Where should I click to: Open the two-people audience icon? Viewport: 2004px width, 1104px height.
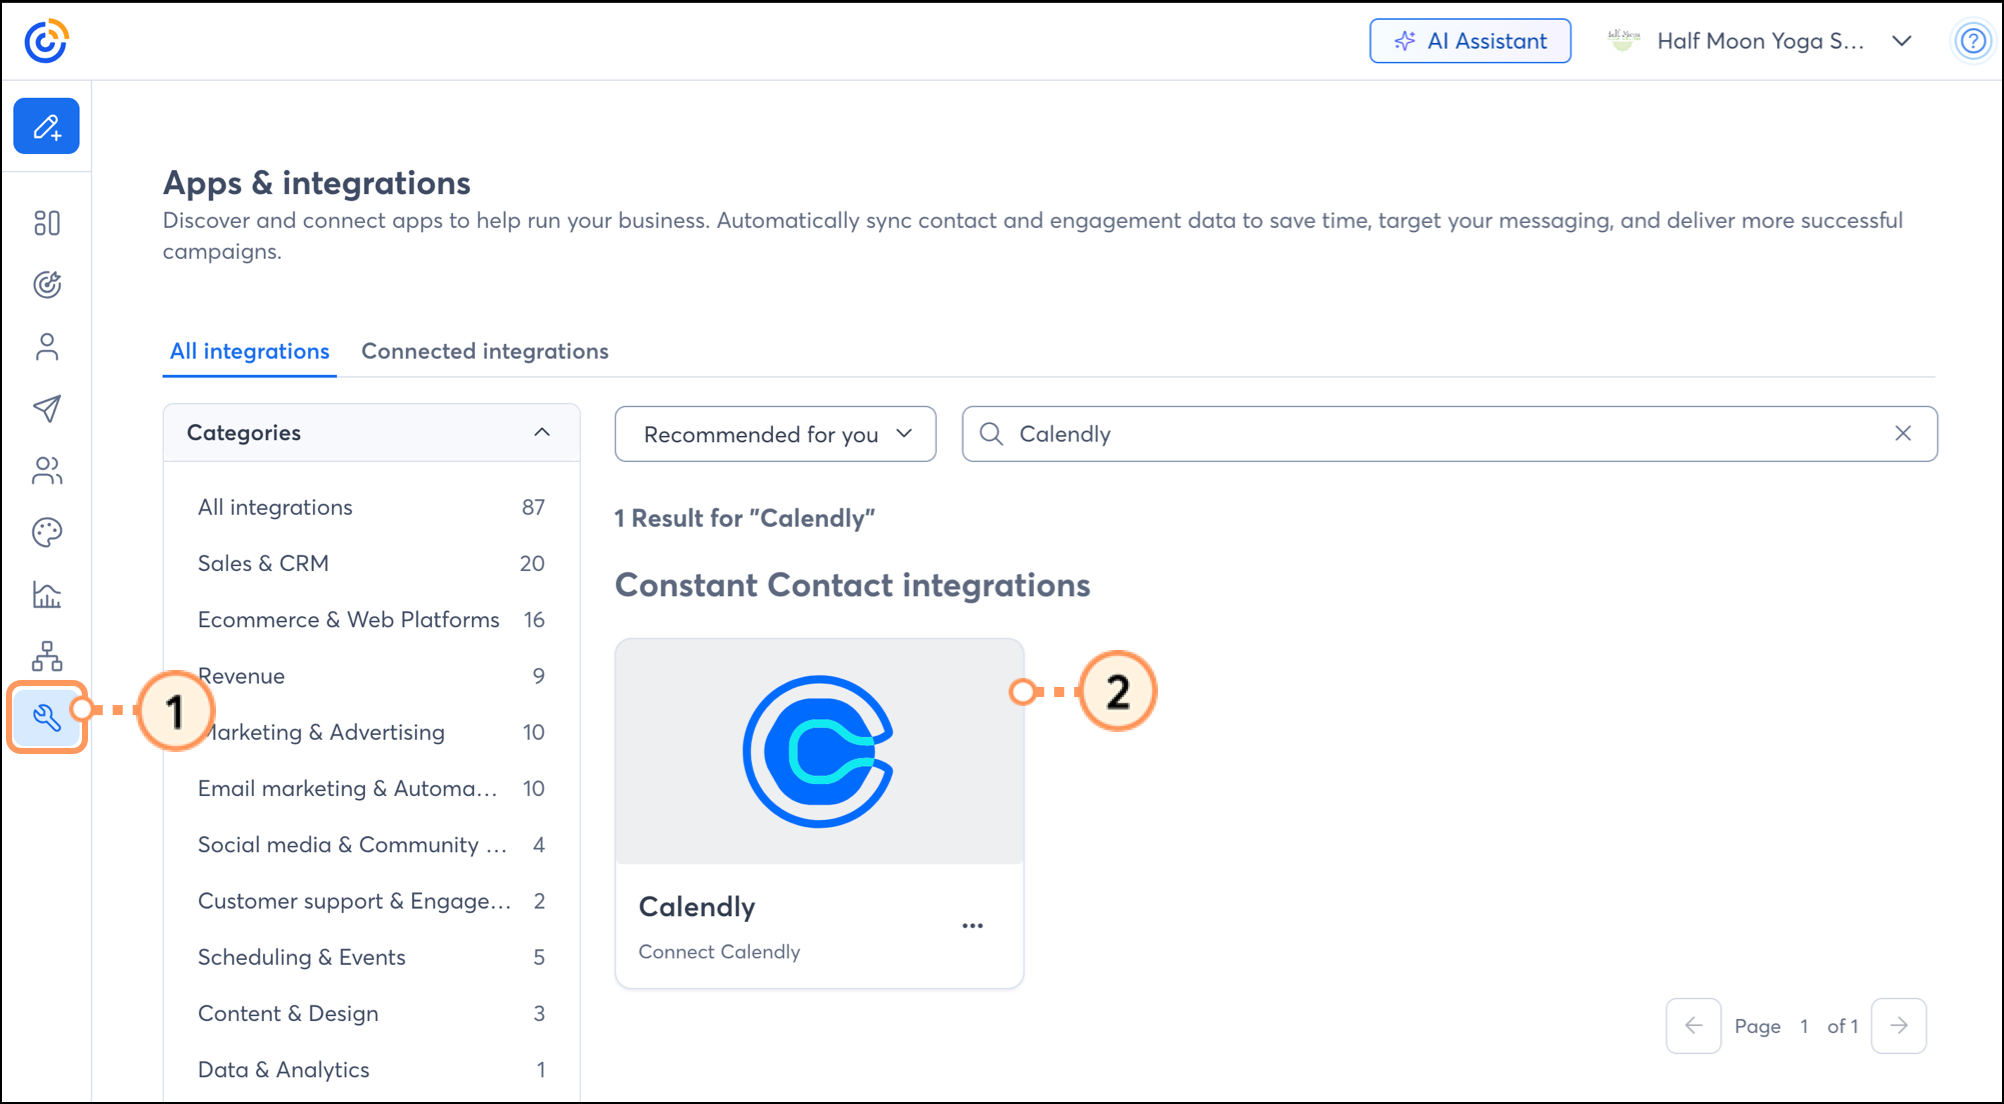tap(47, 470)
